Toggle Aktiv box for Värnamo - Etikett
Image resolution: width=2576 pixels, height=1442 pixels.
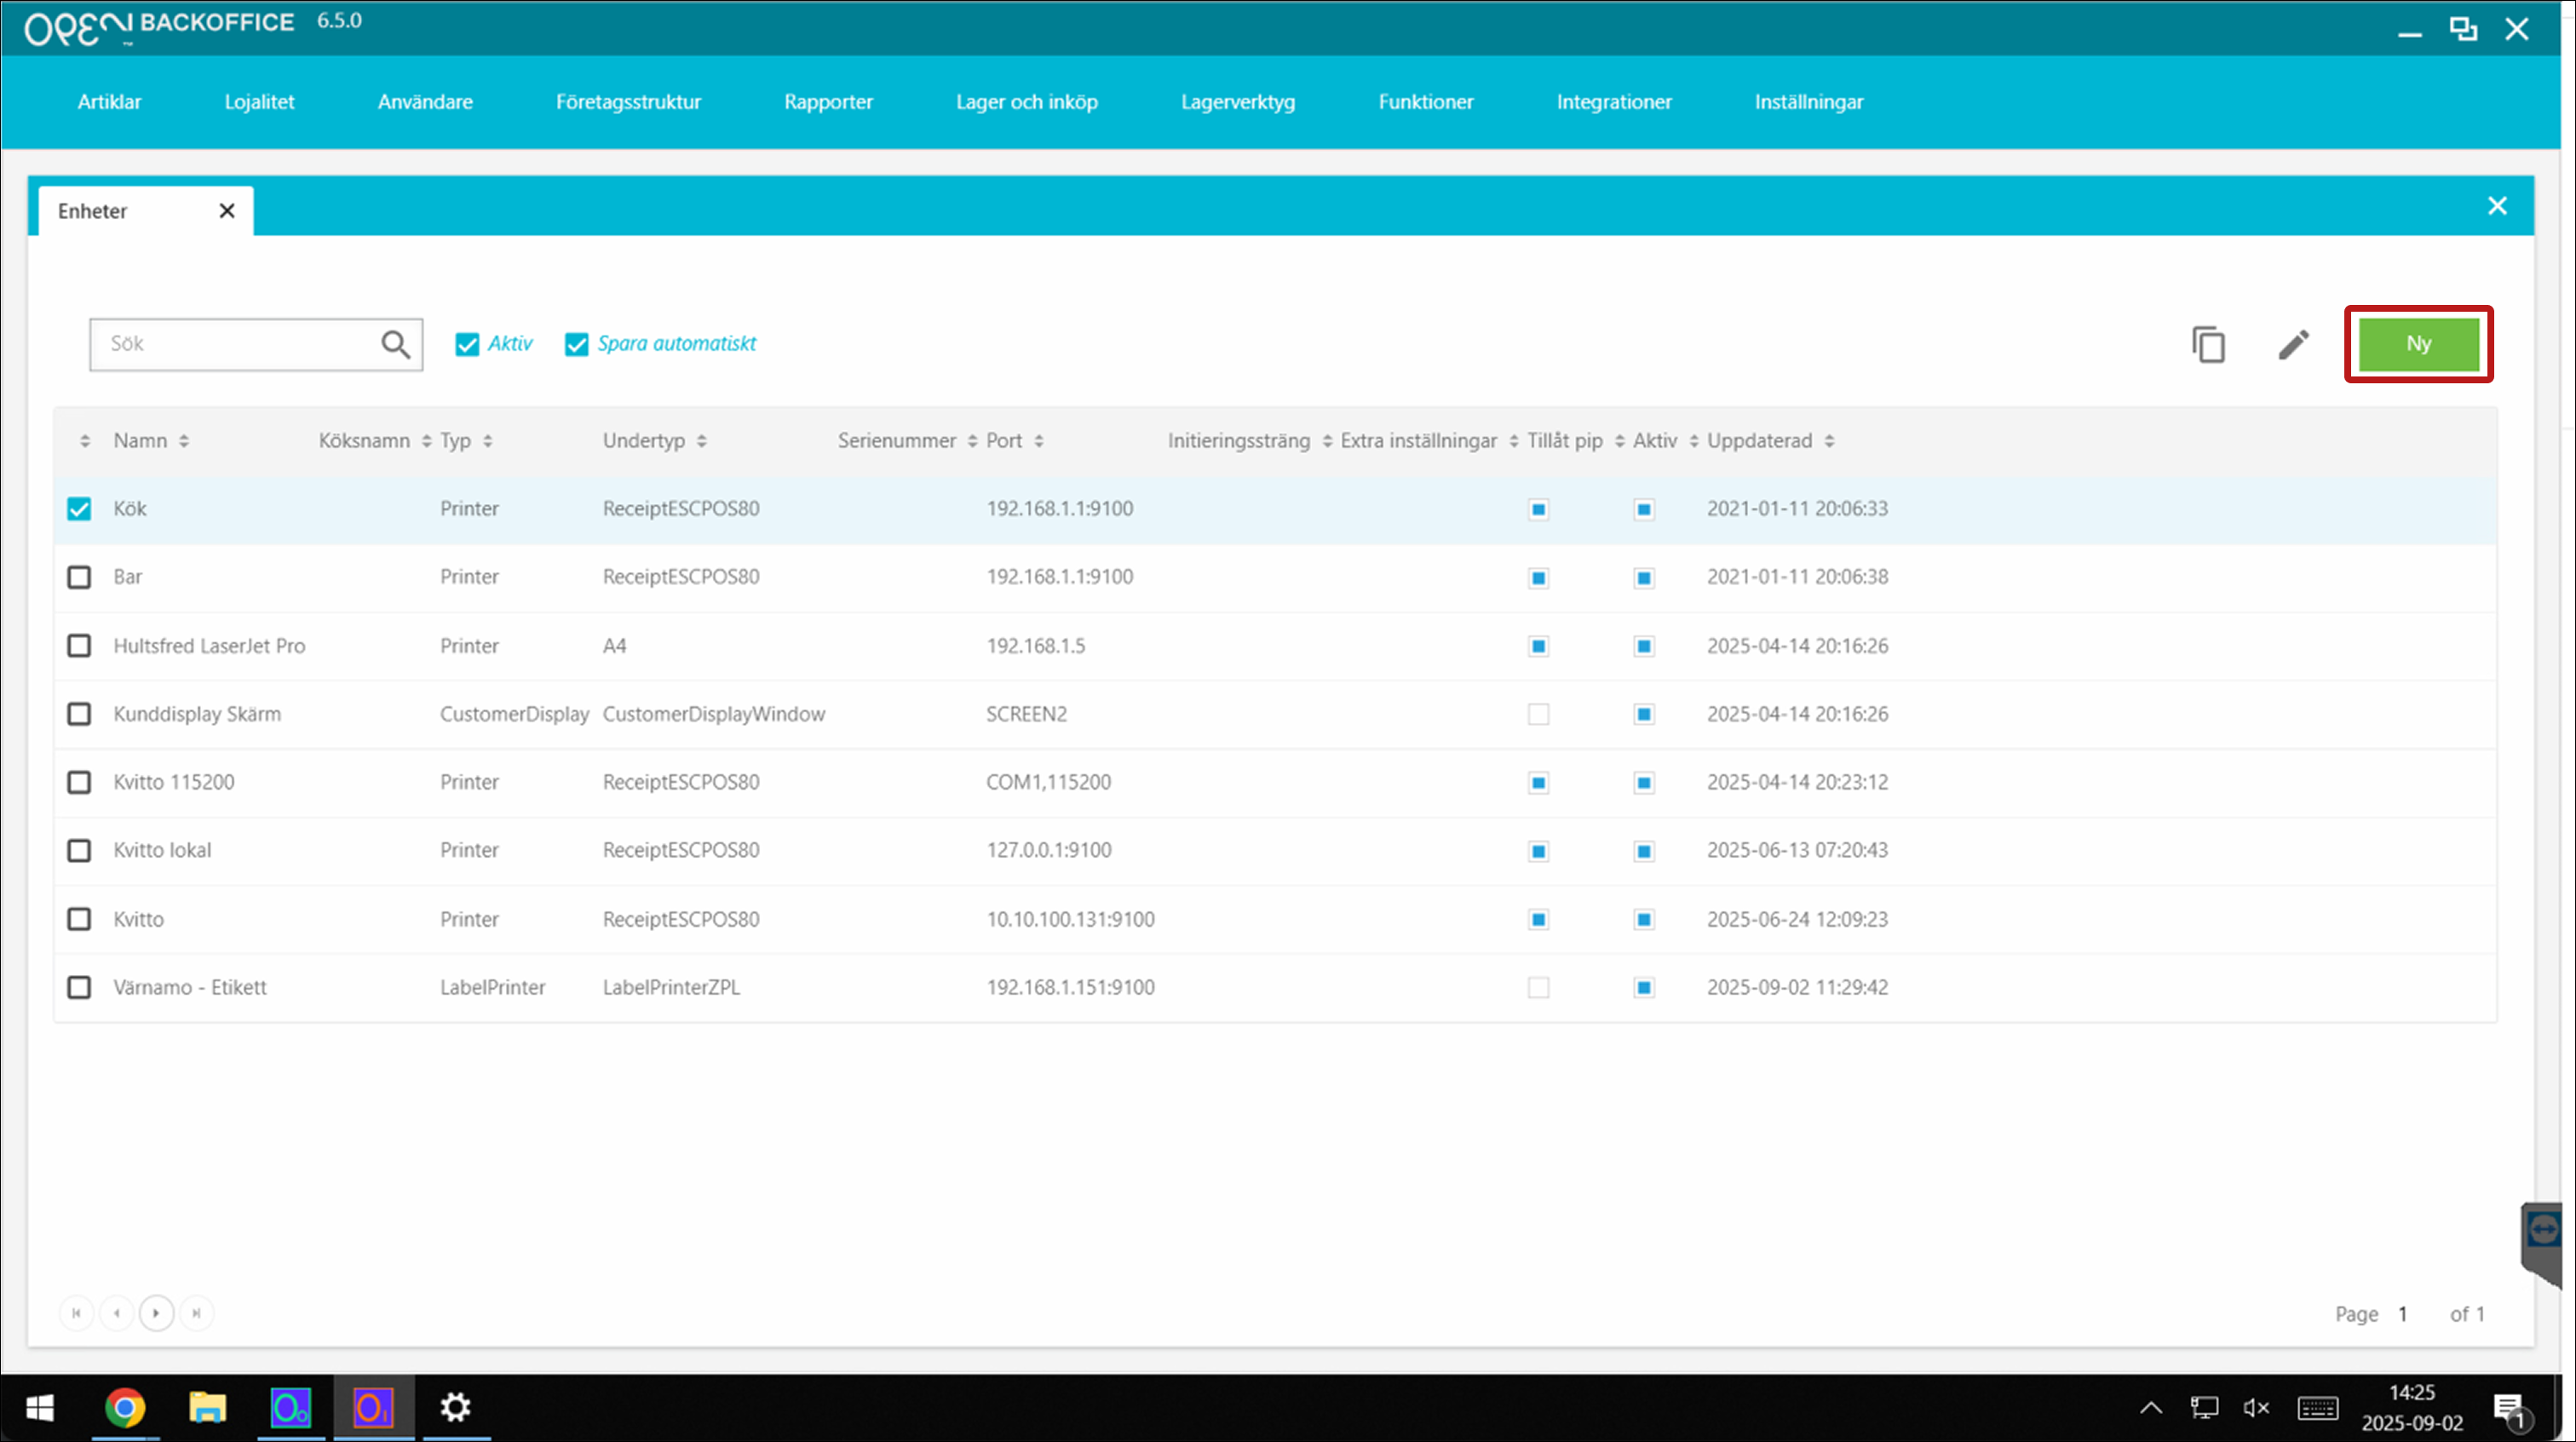pyautogui.click(x=1643, y=988)
